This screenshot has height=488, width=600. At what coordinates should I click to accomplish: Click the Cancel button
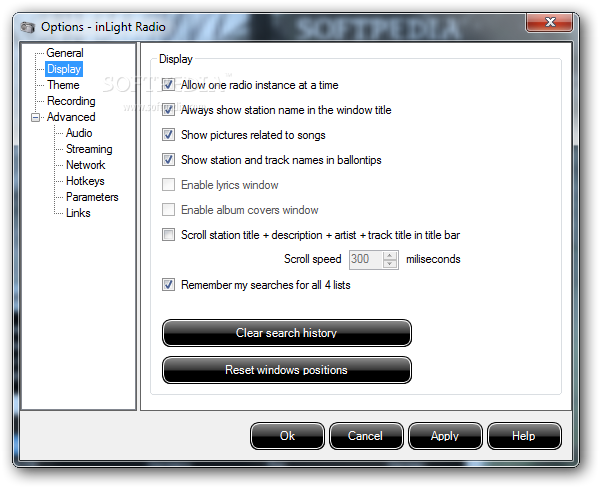click(366, 436)
